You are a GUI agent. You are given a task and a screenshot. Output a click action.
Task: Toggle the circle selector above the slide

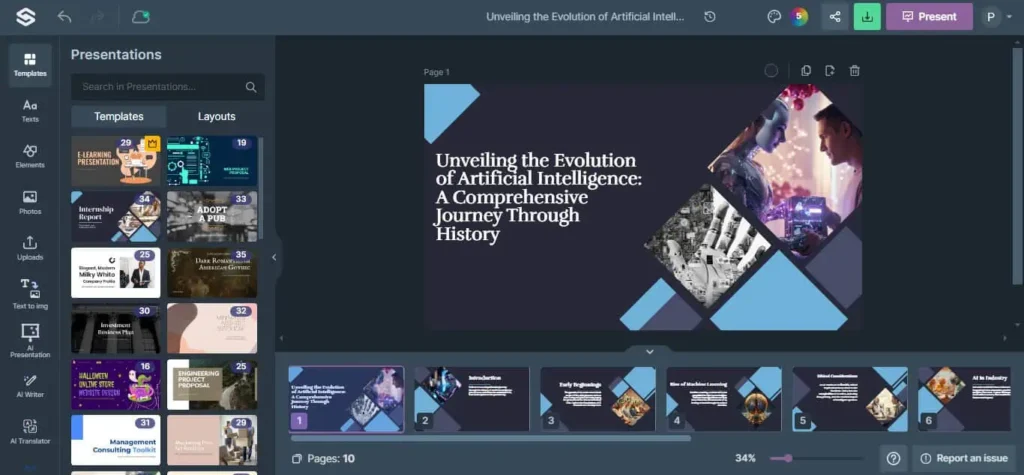pyautogui.click(x=771, y=71)
